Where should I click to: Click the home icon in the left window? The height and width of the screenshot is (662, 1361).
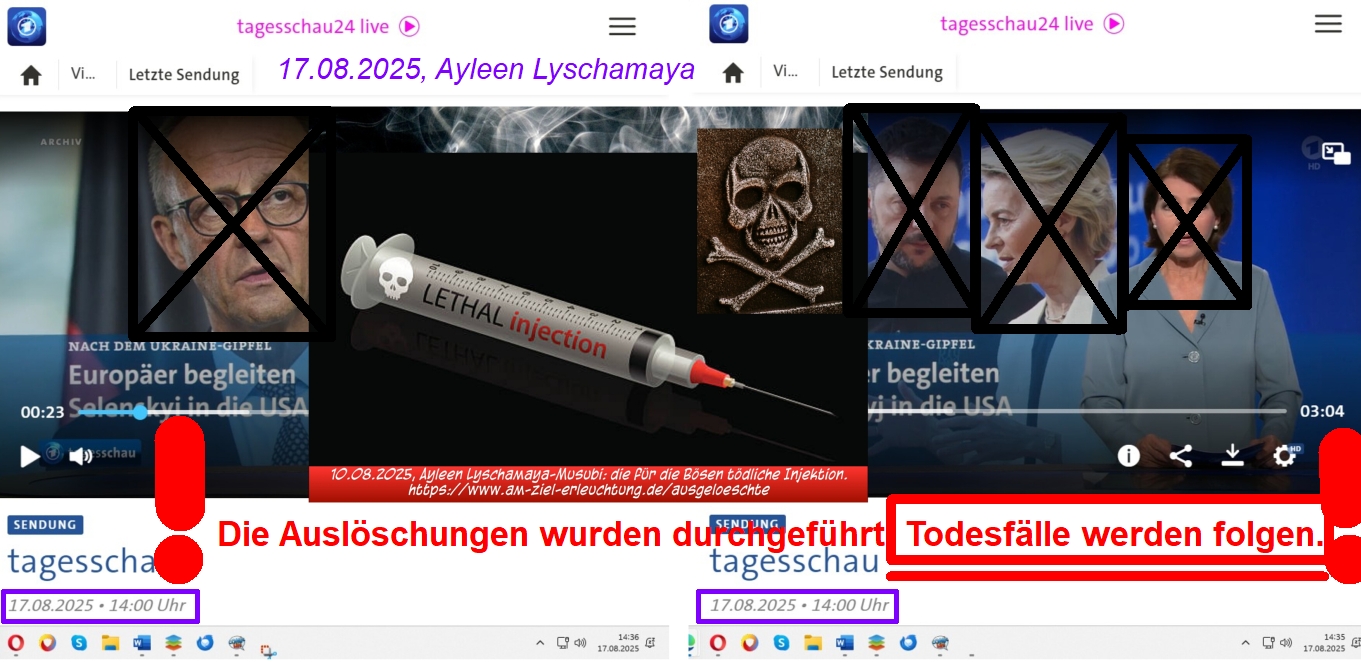coord(31,75)
